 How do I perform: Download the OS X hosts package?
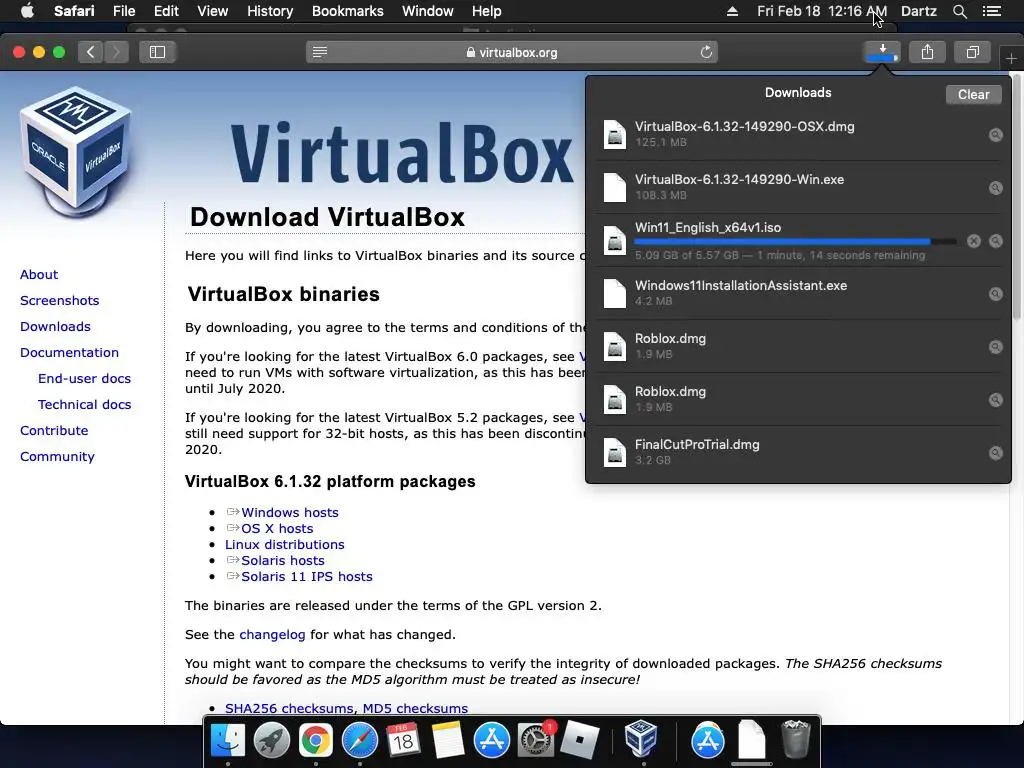pyautogui.click(x=277, y=528)
